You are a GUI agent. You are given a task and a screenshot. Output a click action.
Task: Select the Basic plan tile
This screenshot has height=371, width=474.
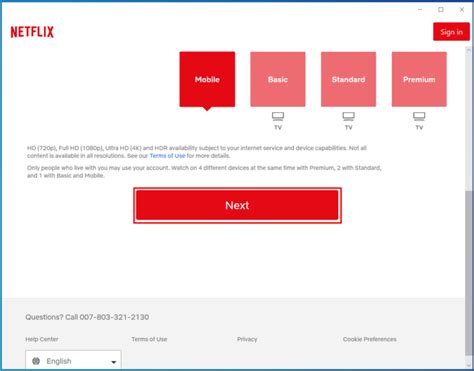pyautogui.click(x=278, y=79)
